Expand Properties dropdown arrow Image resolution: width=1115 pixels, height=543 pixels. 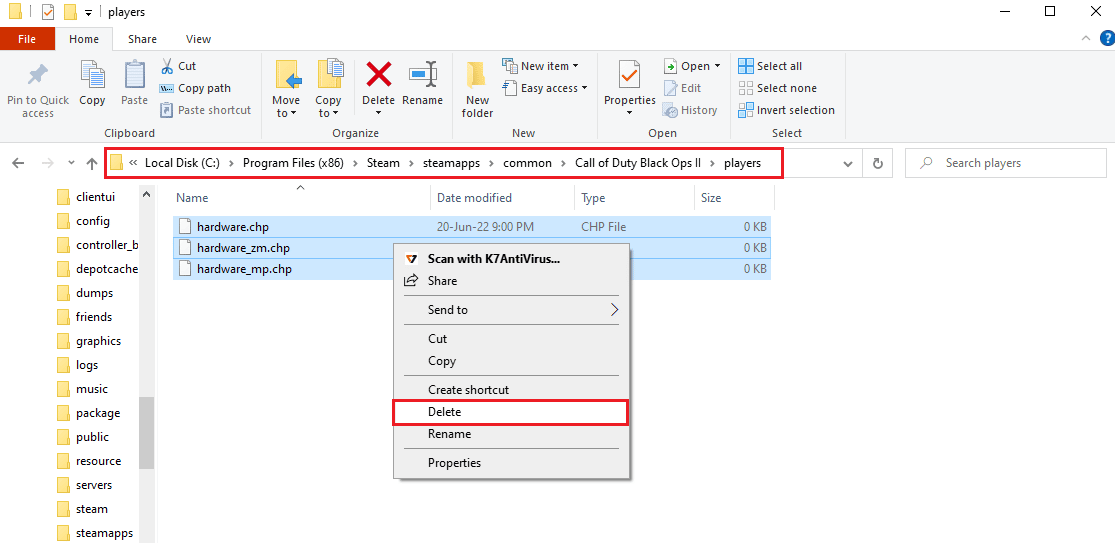pos(629,112)
